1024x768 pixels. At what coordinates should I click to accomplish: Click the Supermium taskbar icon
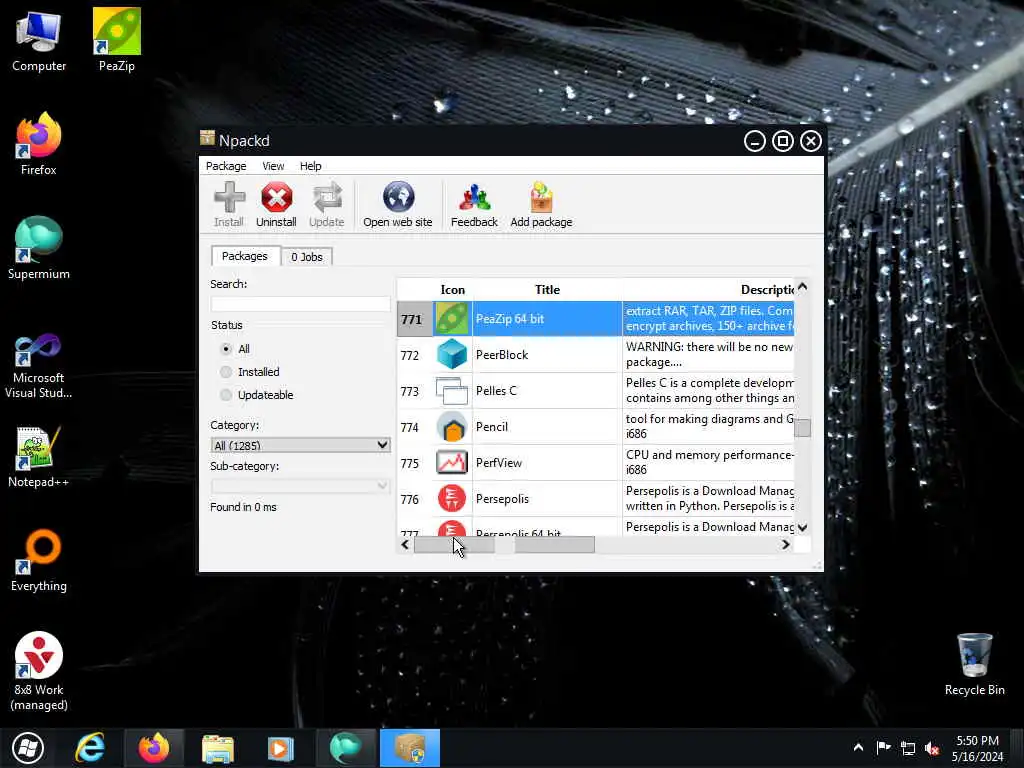pos(345,748)
